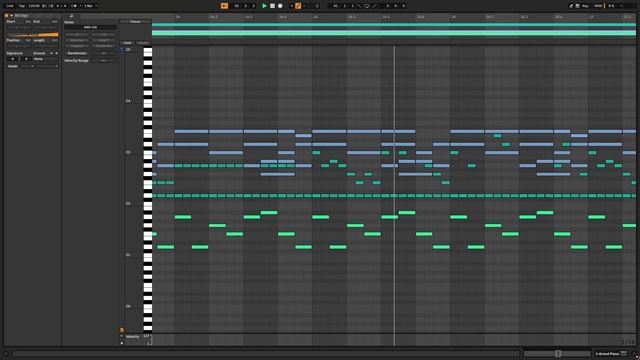Open the Scale root note dropdown

(27, 66)
